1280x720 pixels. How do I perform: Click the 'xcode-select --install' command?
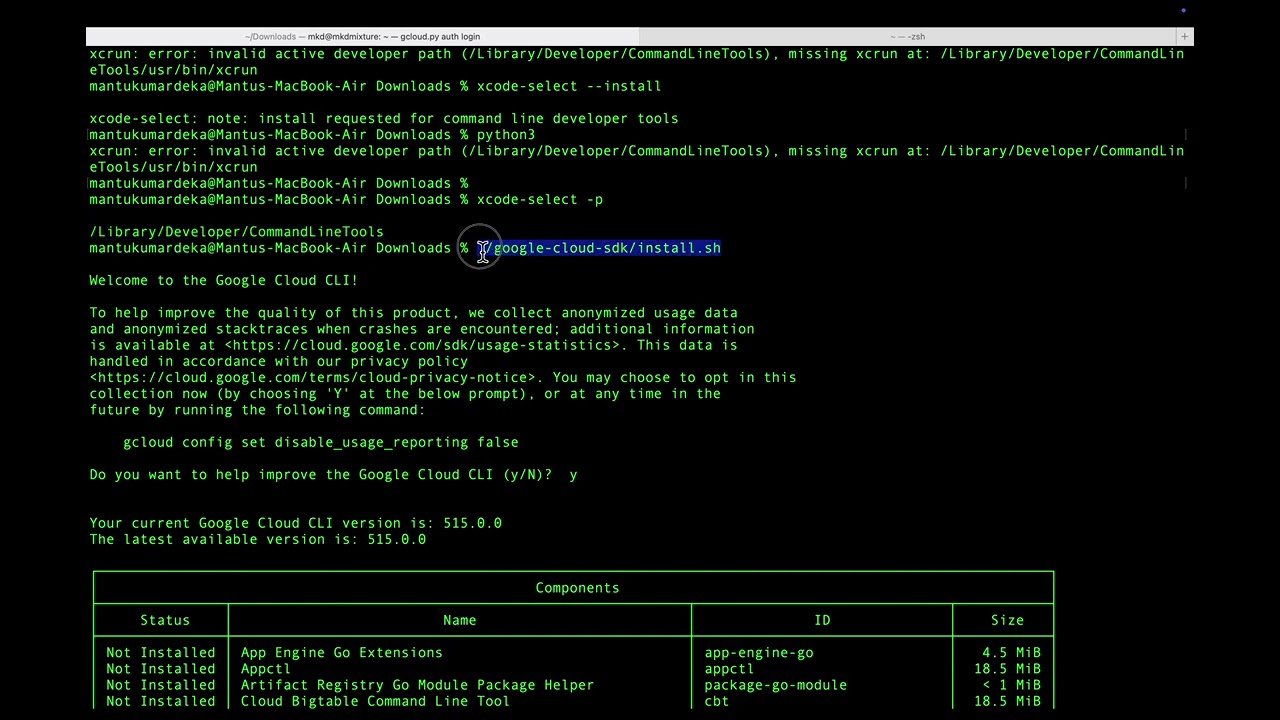[x=569, y=86]
